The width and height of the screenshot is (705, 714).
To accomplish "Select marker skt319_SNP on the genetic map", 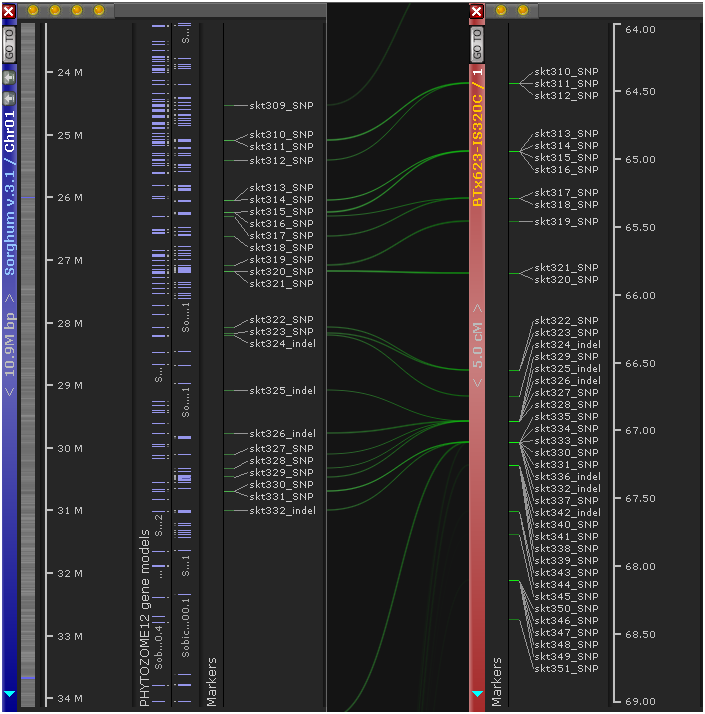I will (566, 222).
